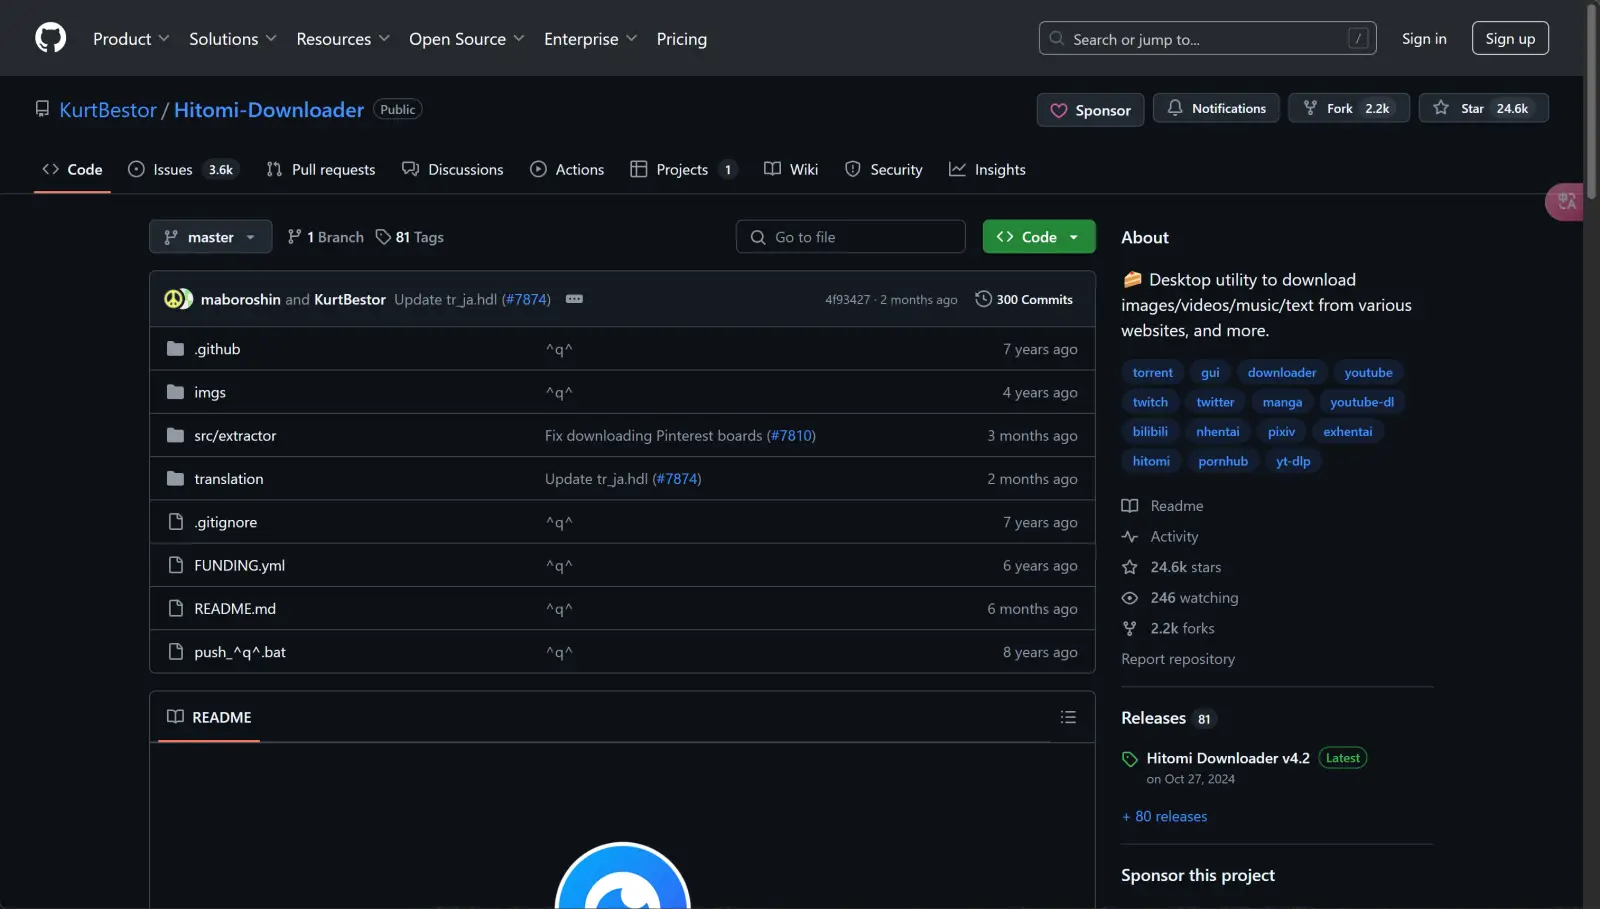Image resolution: width=1600 pixels, height=909 pixels.
Task: Open the KurtBestor owner link
Action: coord(108,110)
